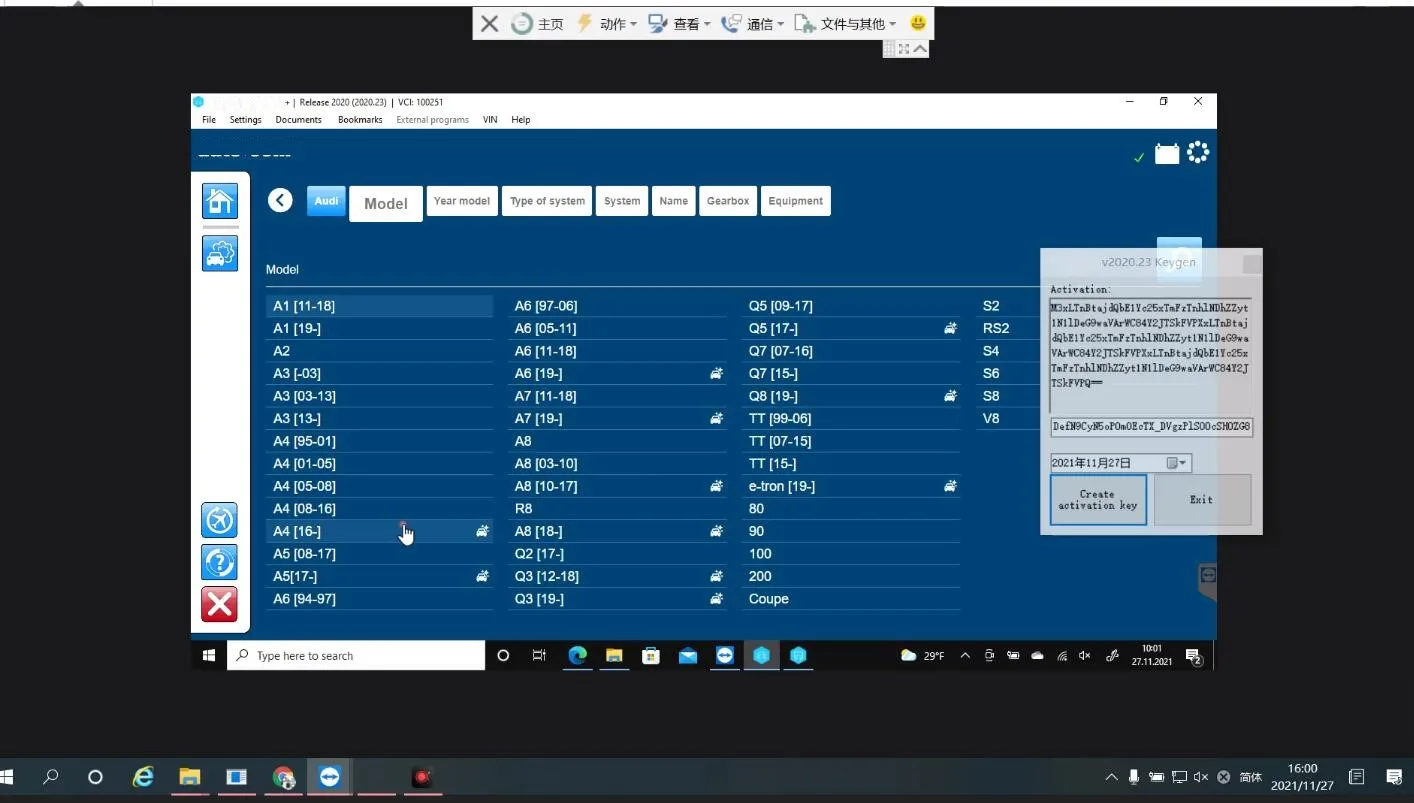Click the vehicle icon on the Q8 [19-] row
1414x803 pixels.
click(x=950, y=396)
